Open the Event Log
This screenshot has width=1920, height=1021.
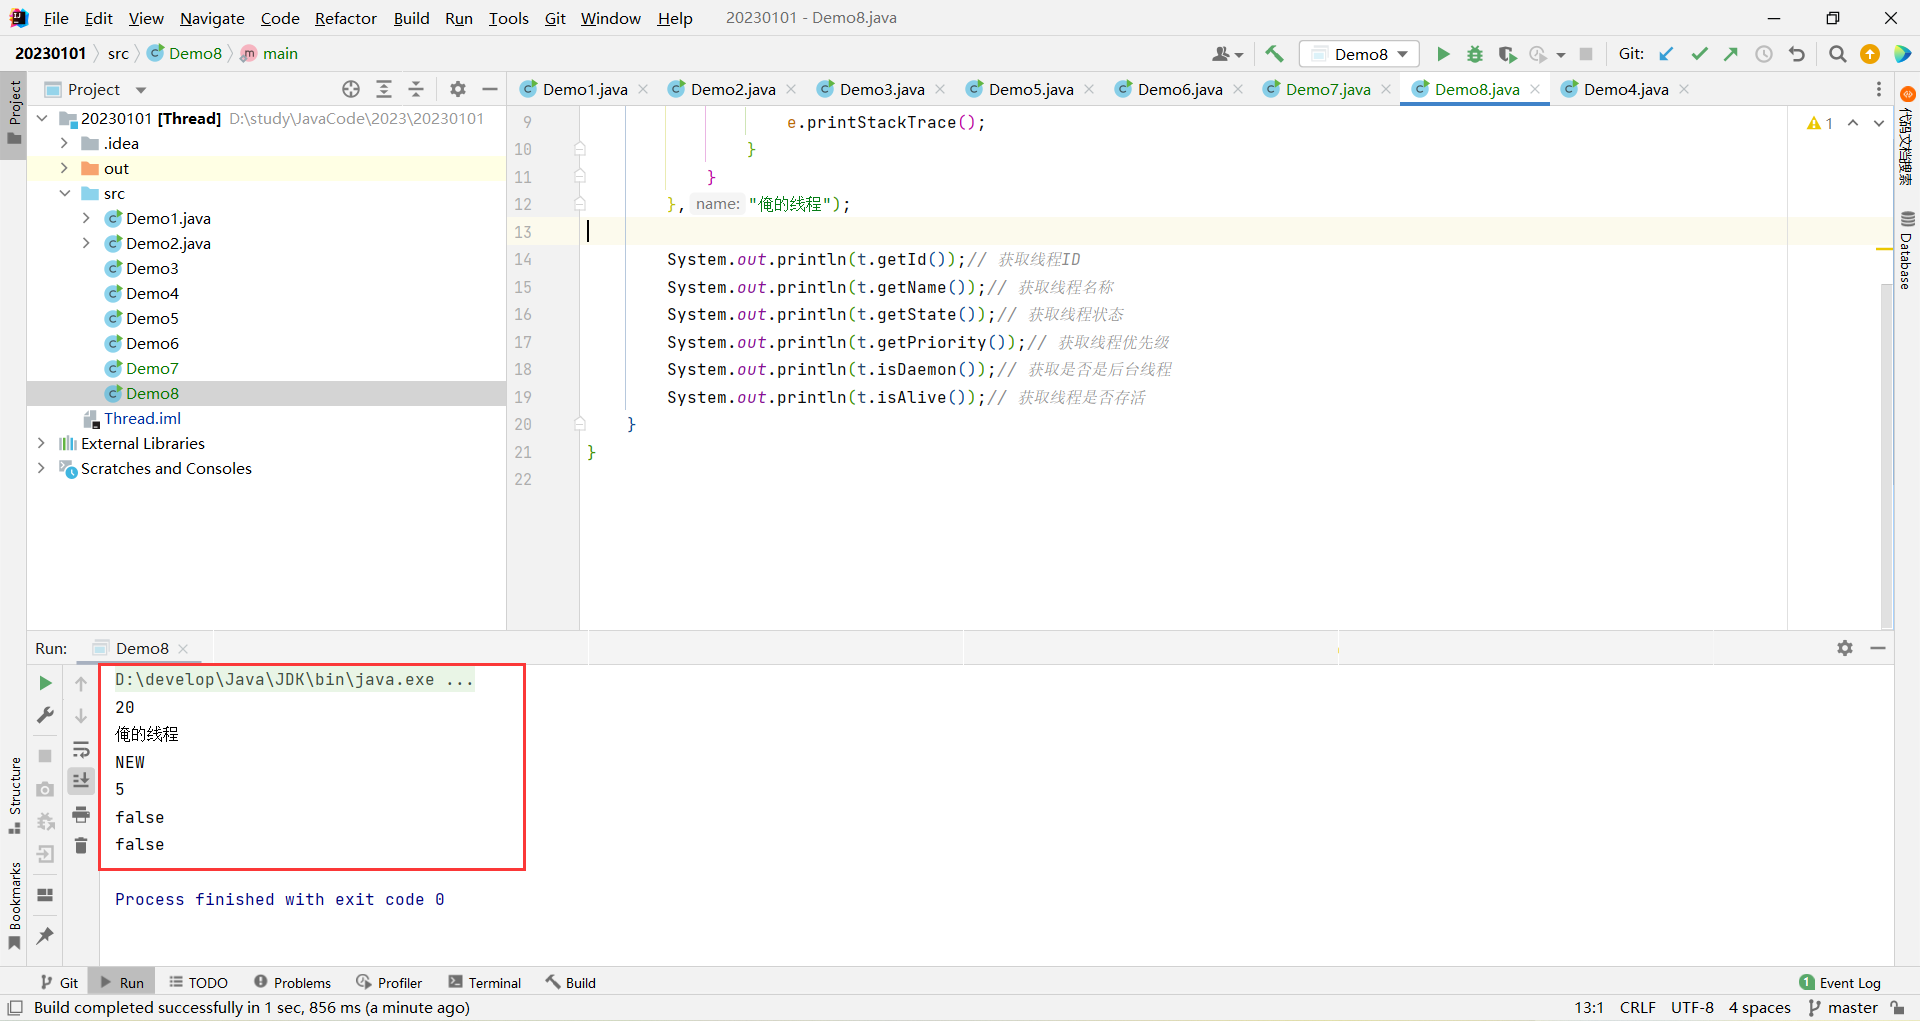[x=1839, y=982]
